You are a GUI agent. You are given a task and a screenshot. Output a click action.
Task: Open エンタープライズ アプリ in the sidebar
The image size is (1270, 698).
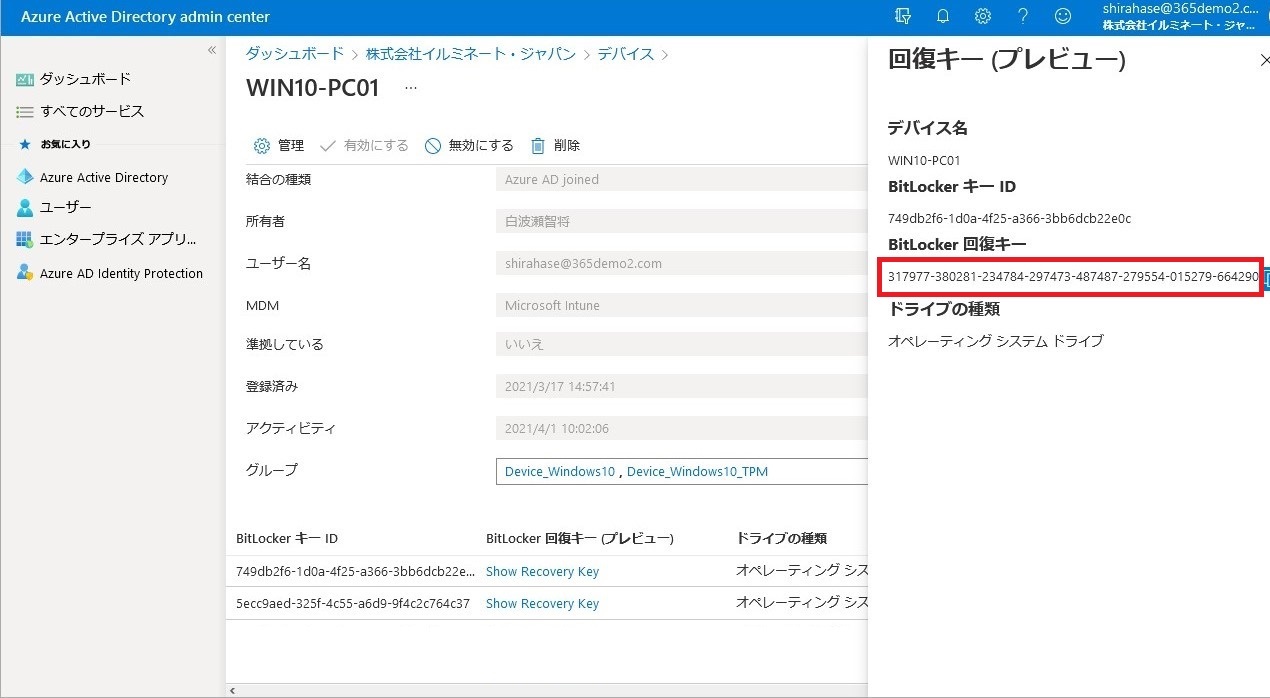point(118,240)
